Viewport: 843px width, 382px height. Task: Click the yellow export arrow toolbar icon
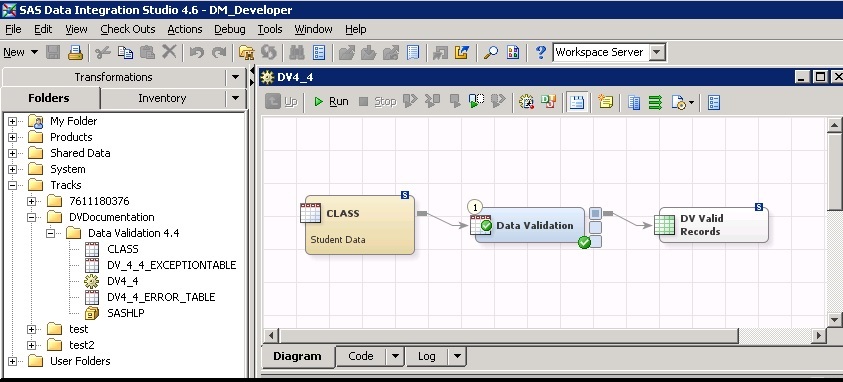tap(462, 52)
